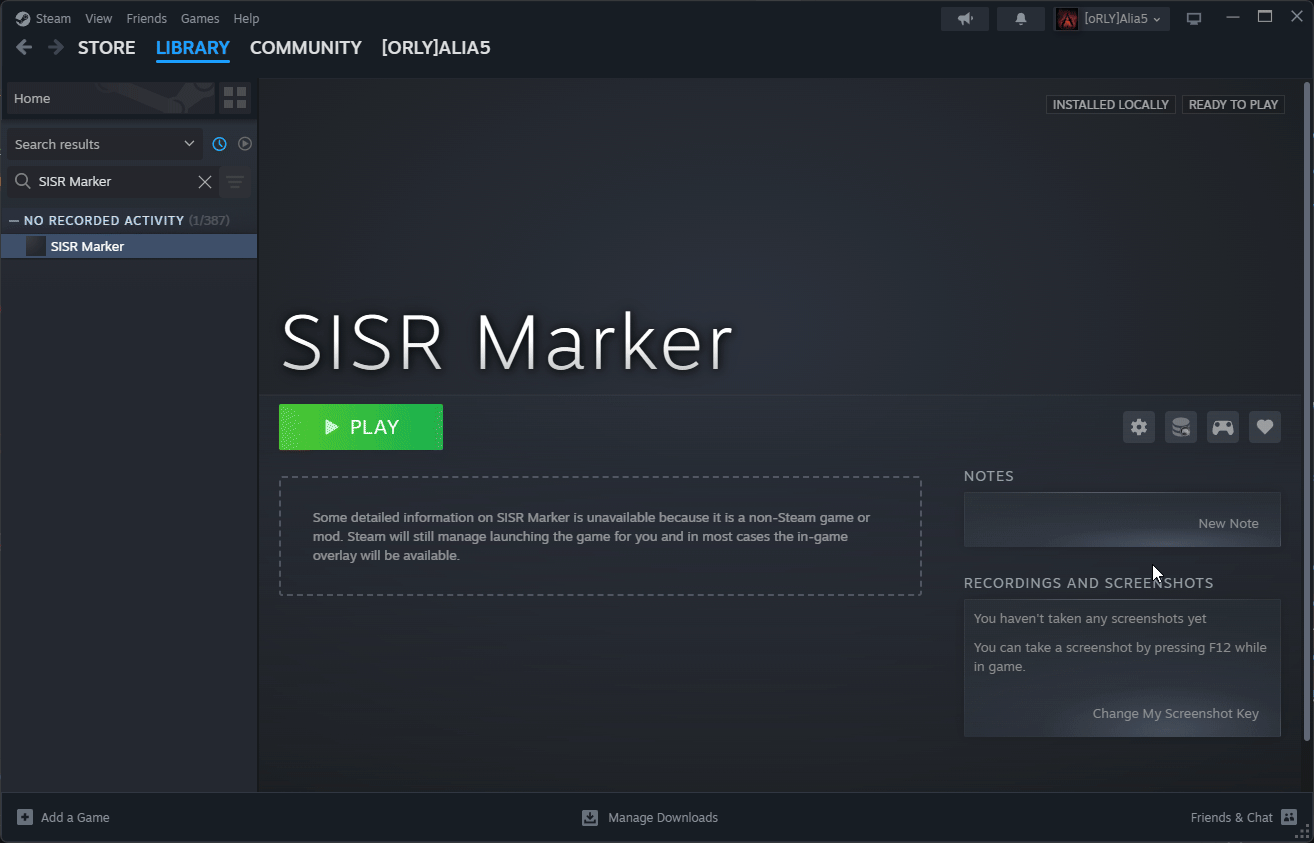Launch SISR Marker with PLAY button
Viewport: 1314px width, 843px height.
361,427
